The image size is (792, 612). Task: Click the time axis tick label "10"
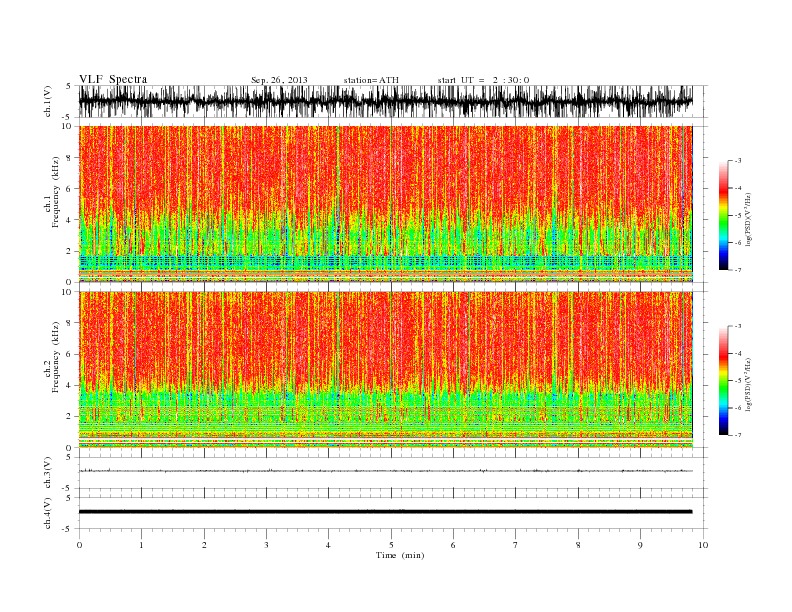(703, 545)
